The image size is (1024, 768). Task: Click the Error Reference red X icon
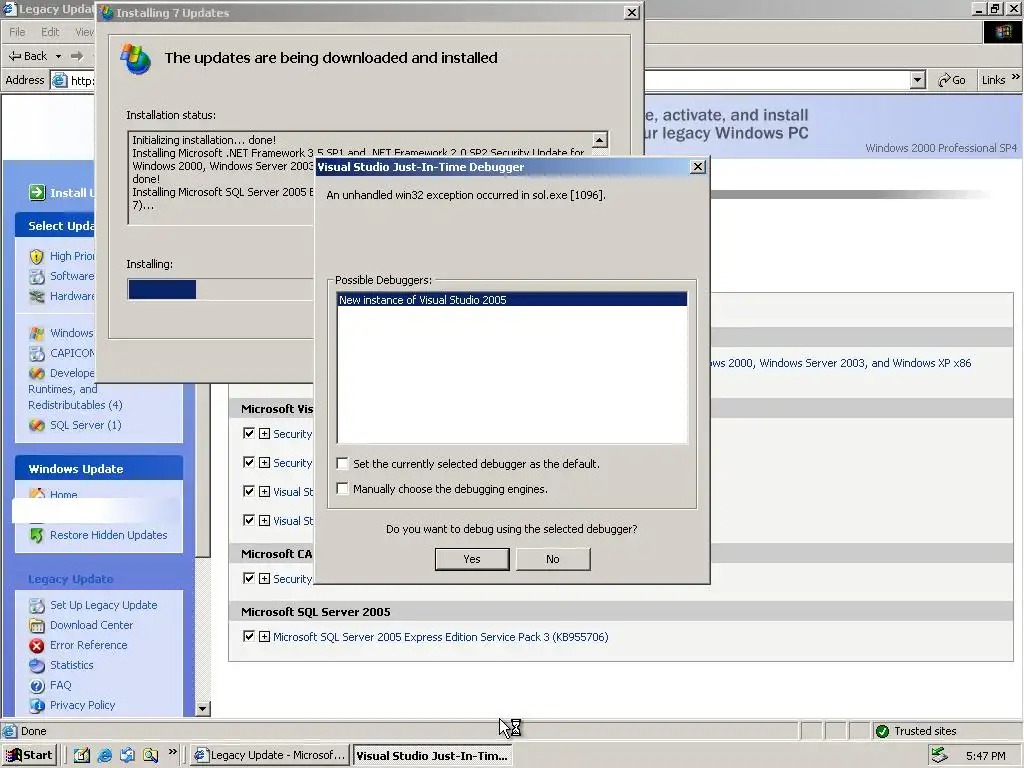(x=37, y=646)
